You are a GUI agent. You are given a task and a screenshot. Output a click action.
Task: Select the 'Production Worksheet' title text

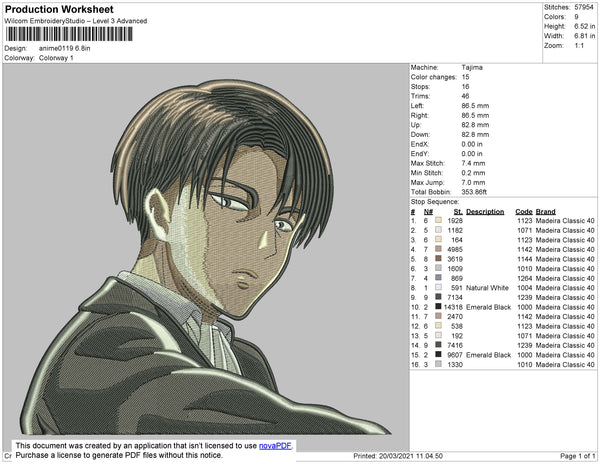(59, 10)
